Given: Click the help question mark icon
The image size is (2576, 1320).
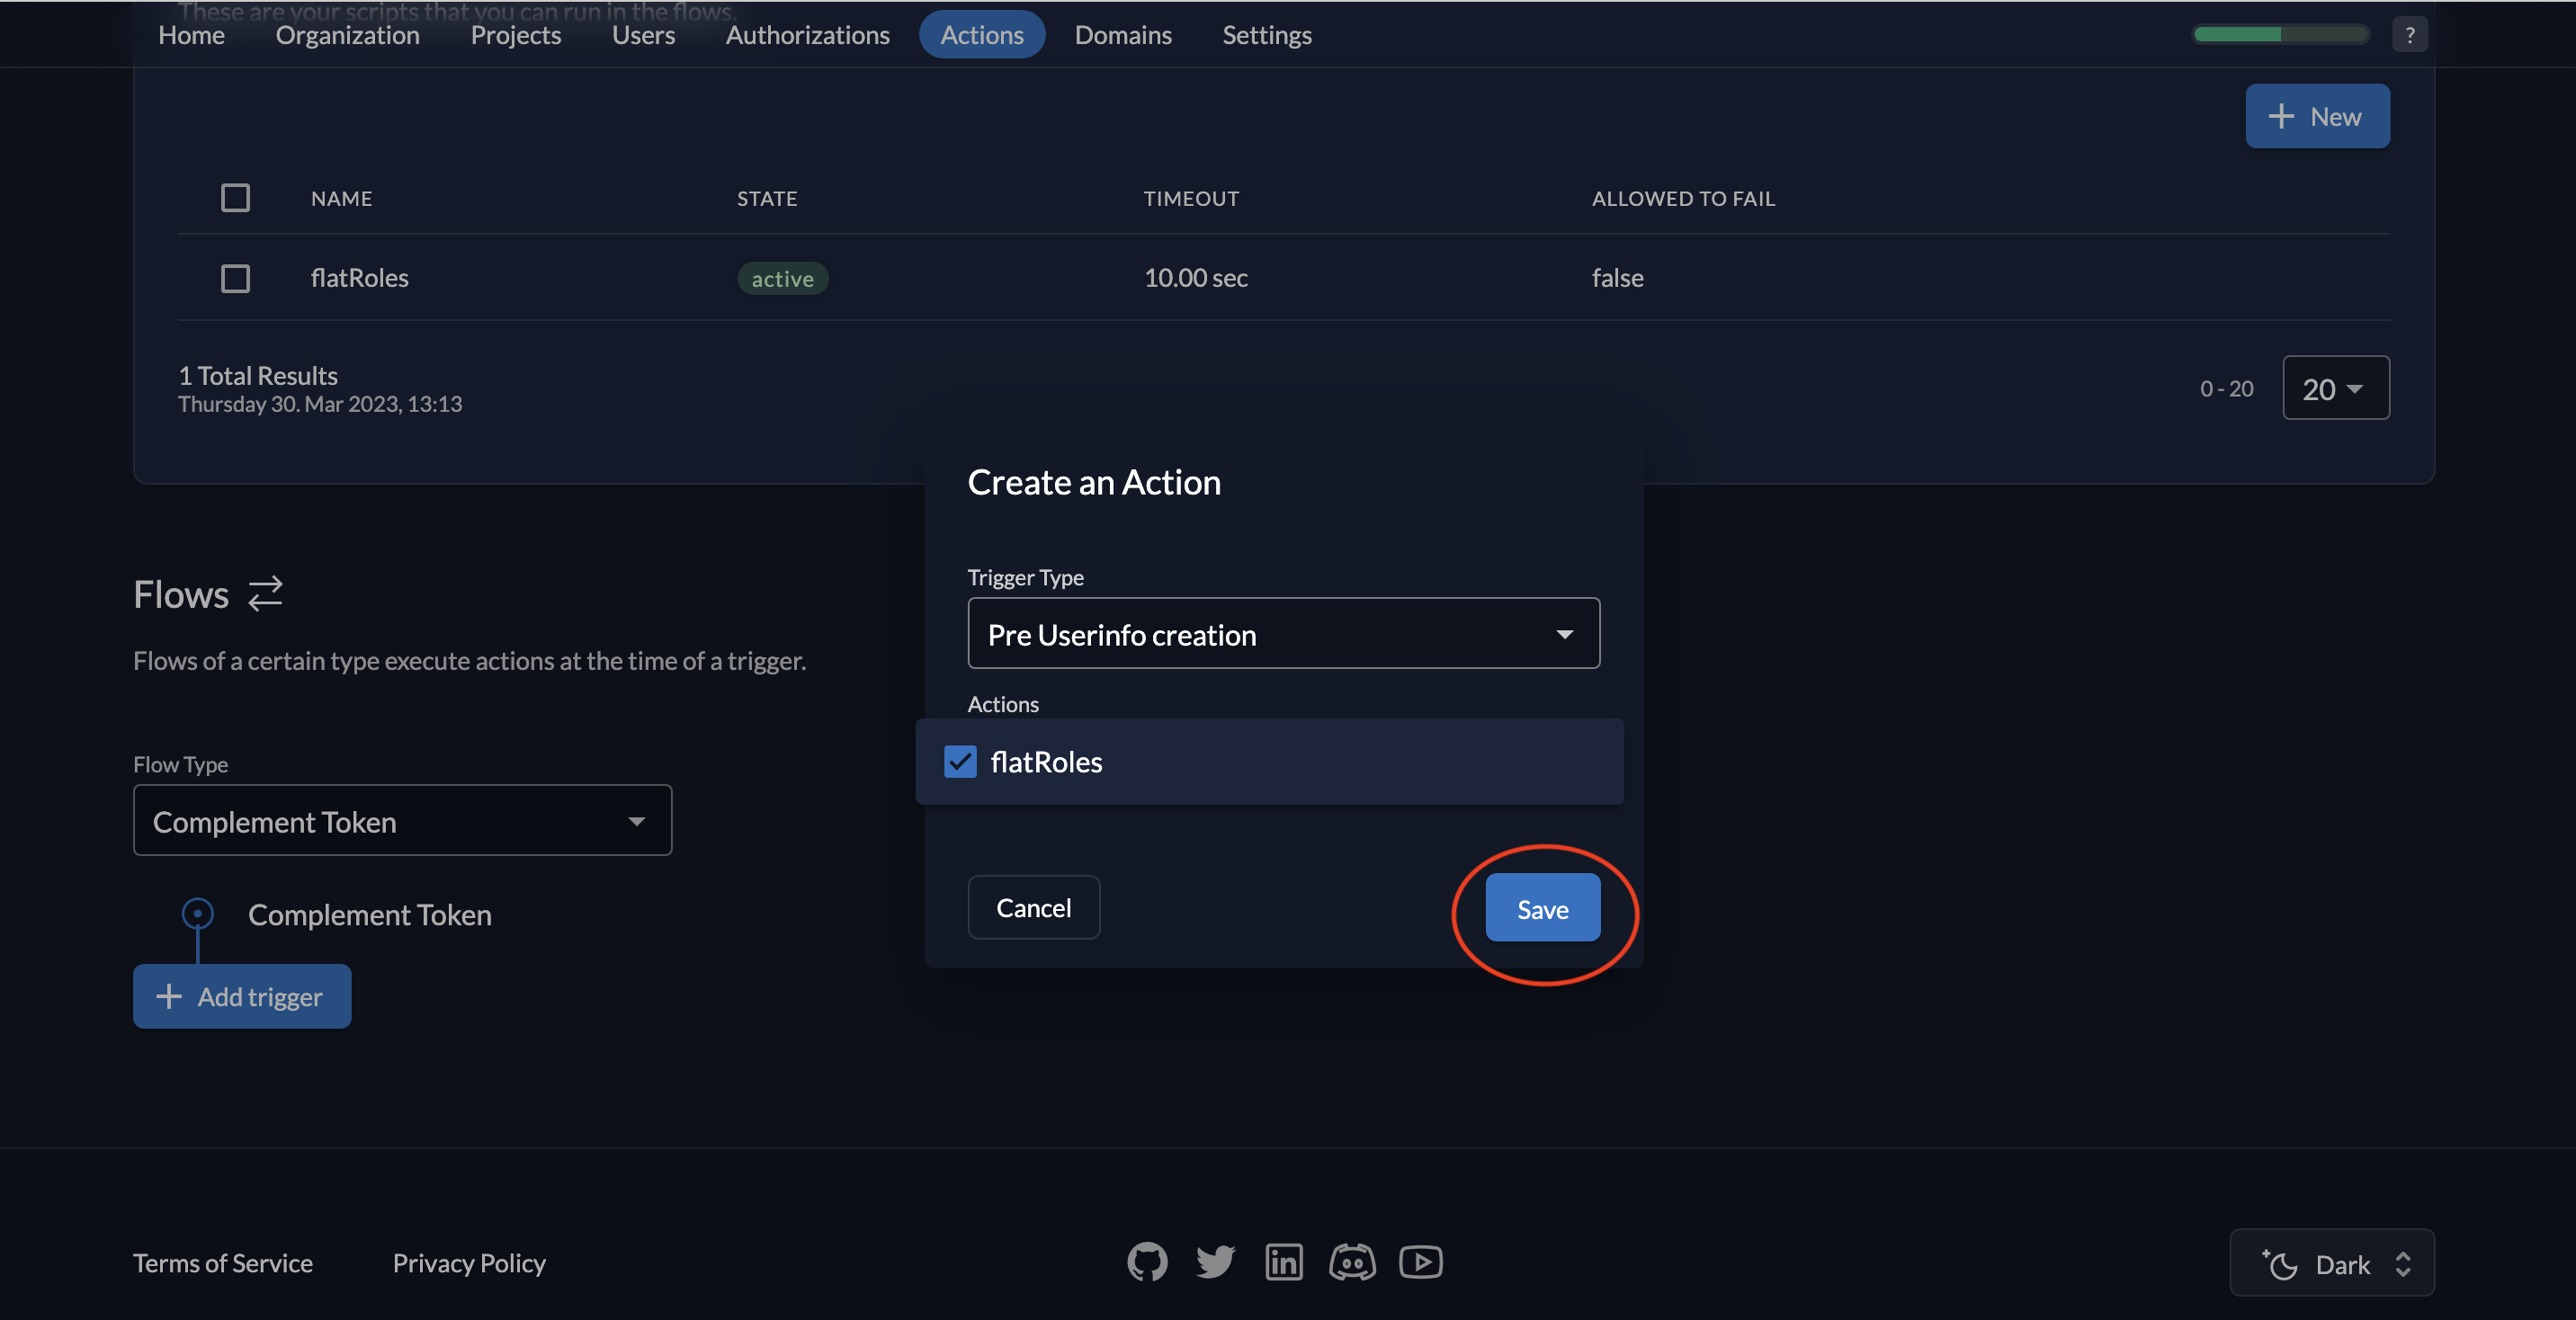Looking at the screenshot, I should click(2410, 31).
